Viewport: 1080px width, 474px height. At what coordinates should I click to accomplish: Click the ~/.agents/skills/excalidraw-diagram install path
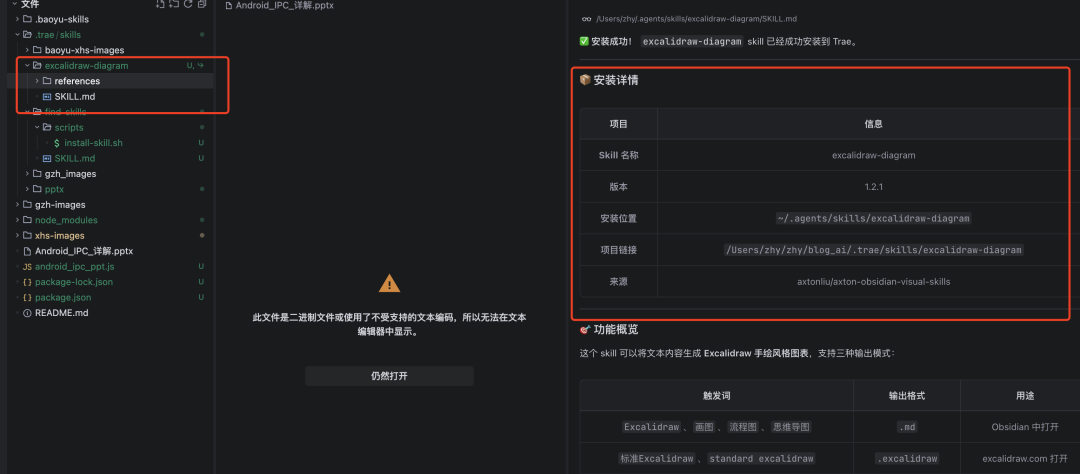click(x=873, y=218)
